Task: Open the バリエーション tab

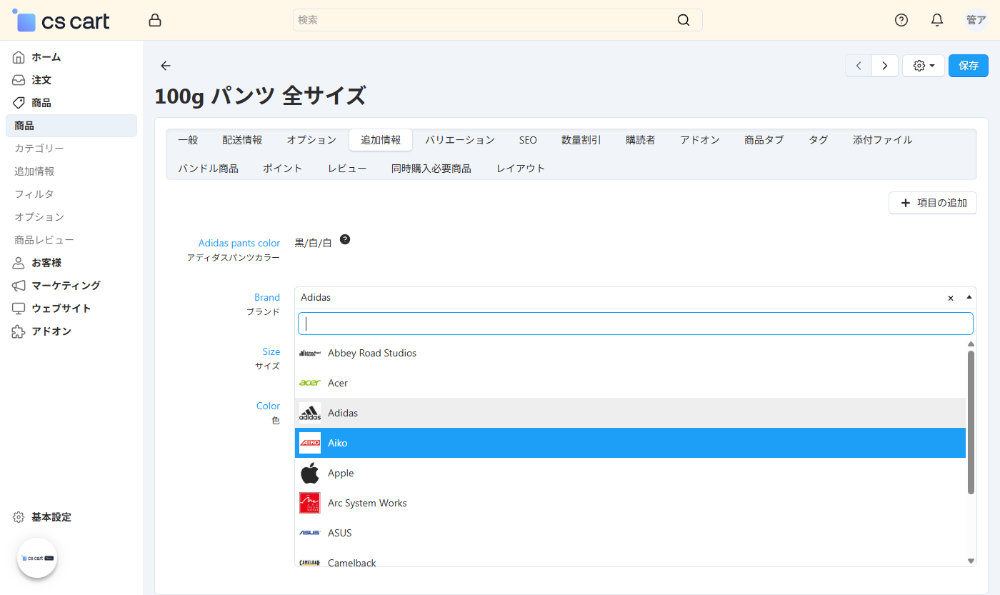Action: click(x=460, y=140)
